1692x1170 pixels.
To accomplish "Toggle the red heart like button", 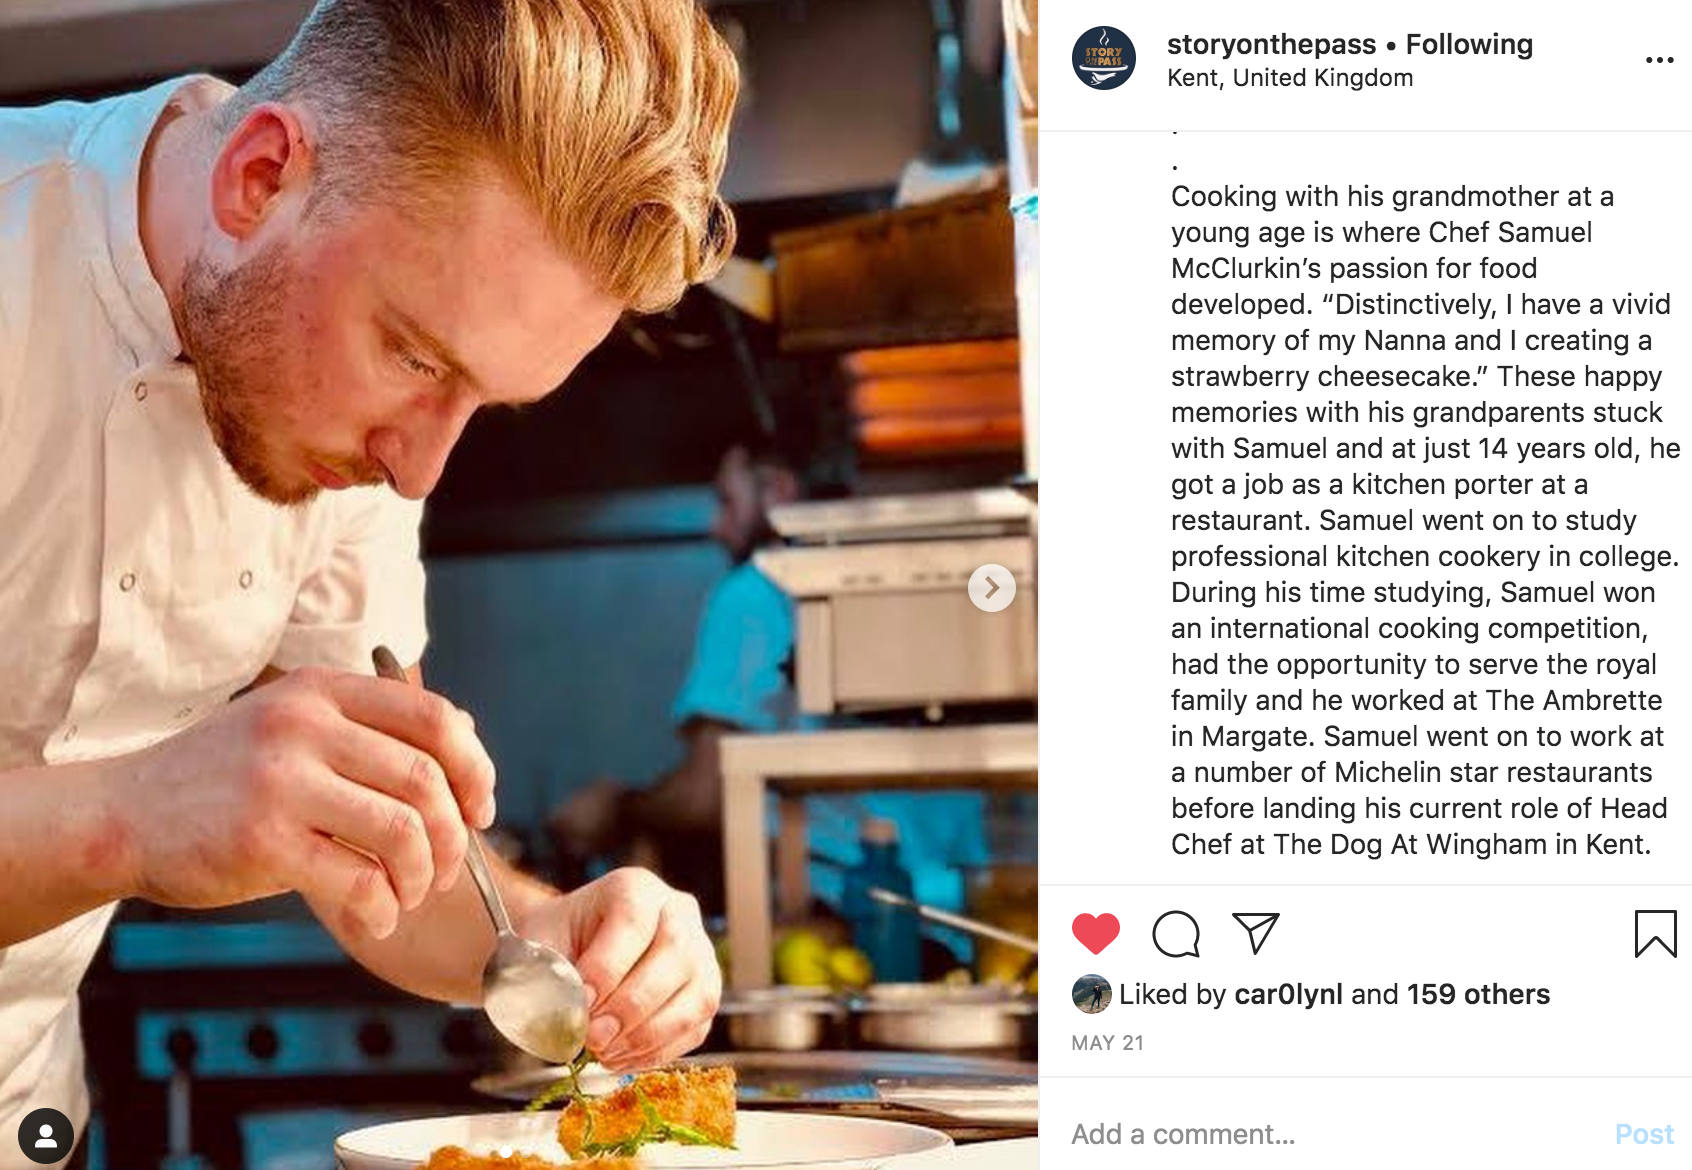I will click(x=1095, y=934).
